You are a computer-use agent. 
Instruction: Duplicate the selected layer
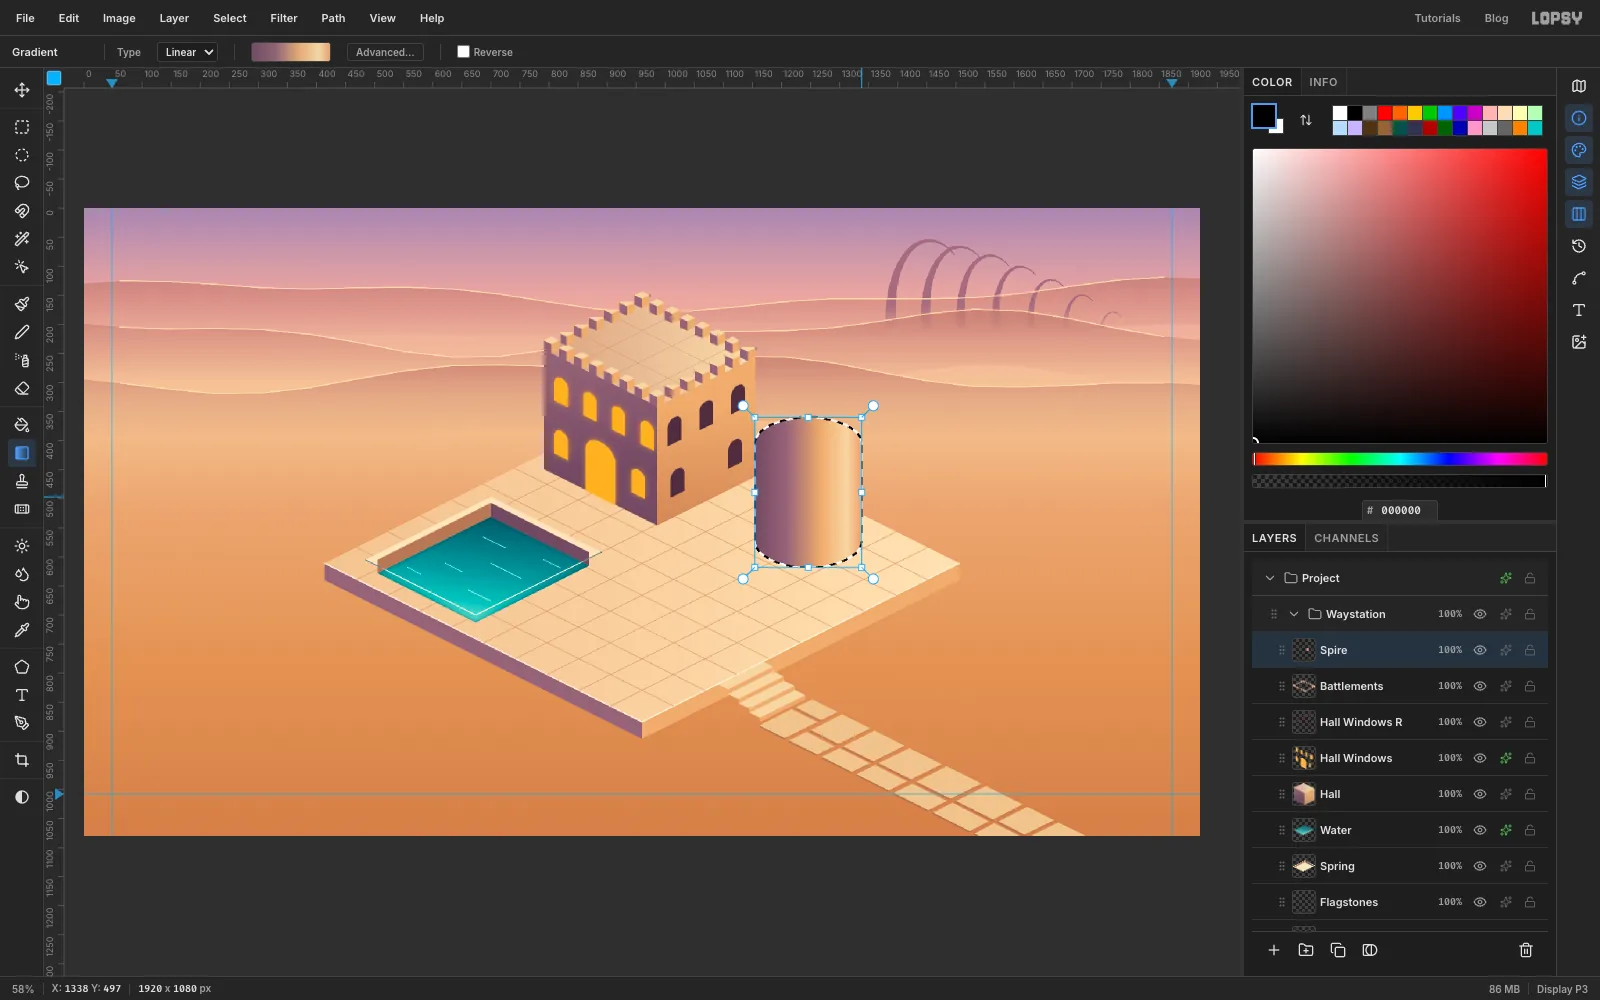[1338, 950]
